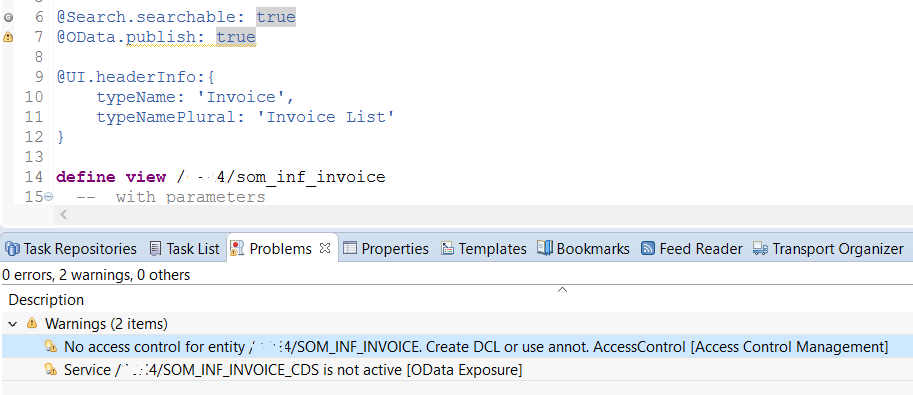The image size is (913, 395).
Task: Click the highlighted 'true' on line 6
Action: (276, 17)
